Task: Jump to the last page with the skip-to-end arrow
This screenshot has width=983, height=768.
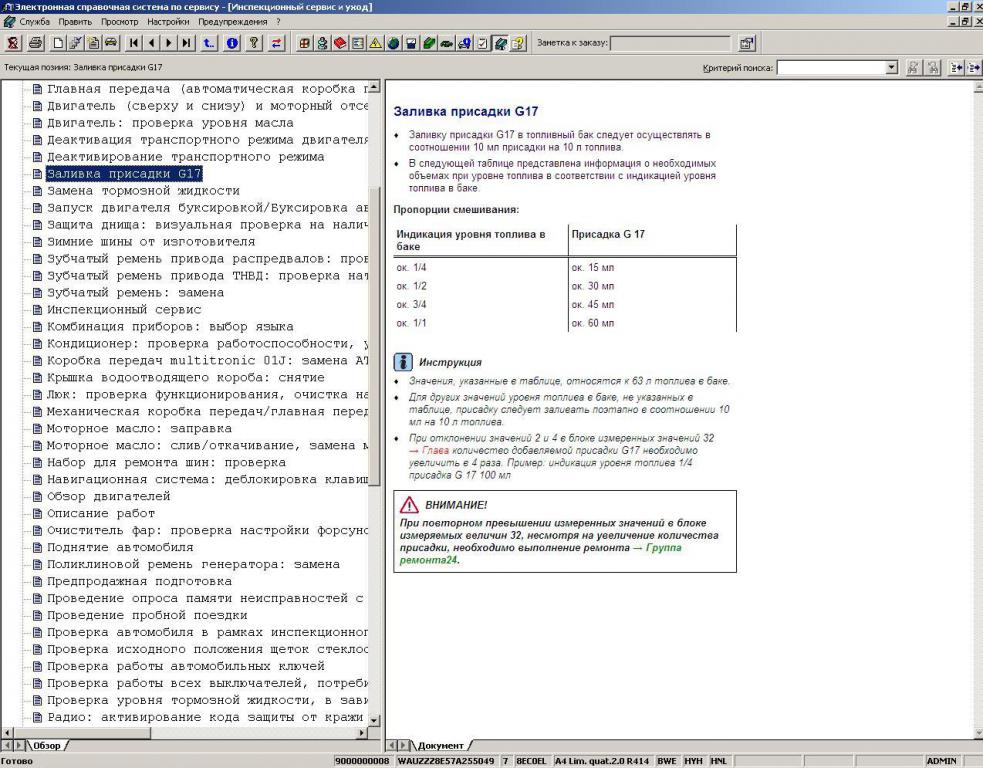Action: (x=187, y=43)
